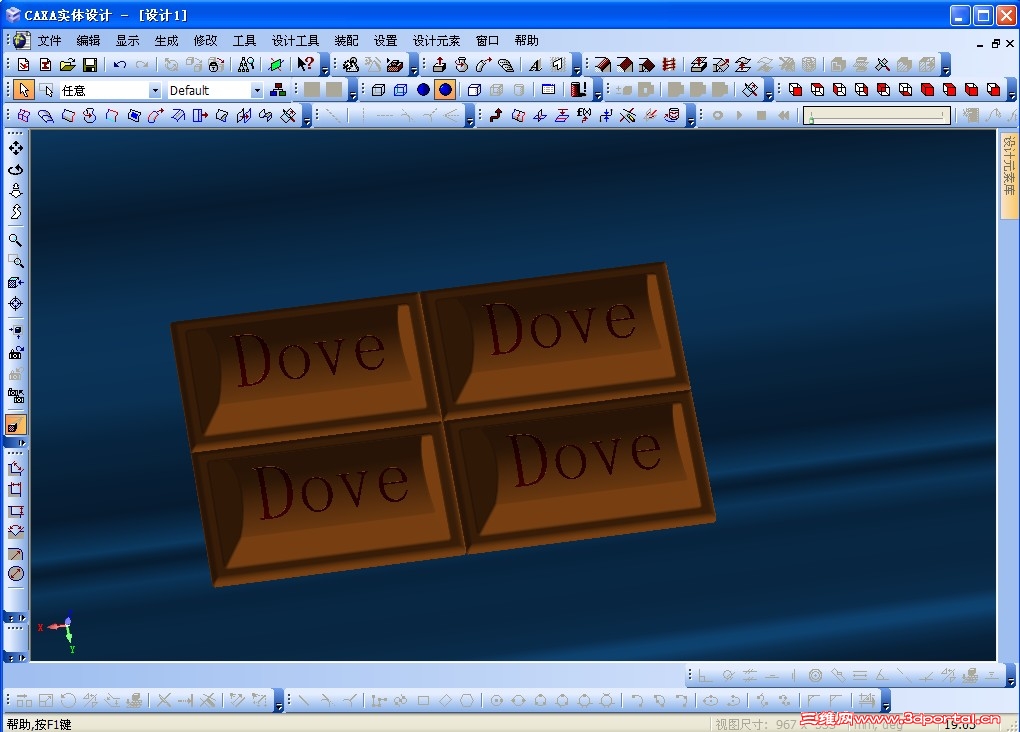Select the pan camera tool
The image size is (1020, 732).
16,148
